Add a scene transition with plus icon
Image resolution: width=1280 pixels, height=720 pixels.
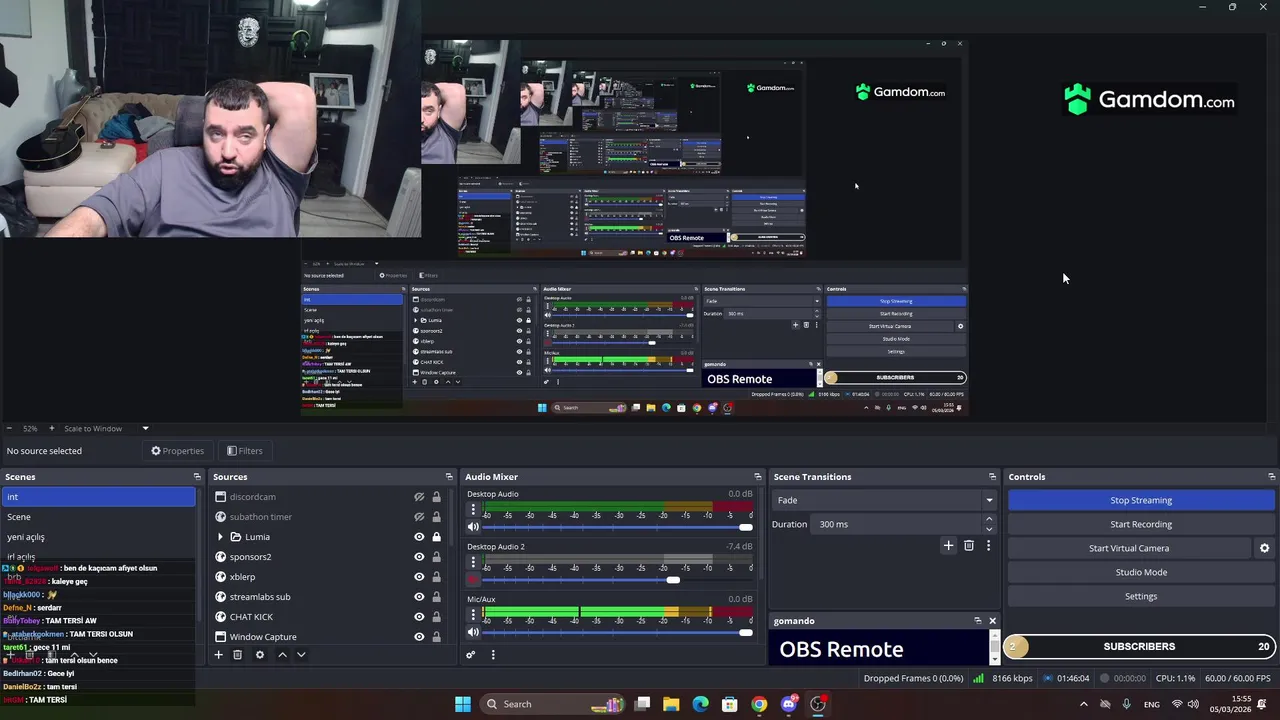click(x=948, y=546)
